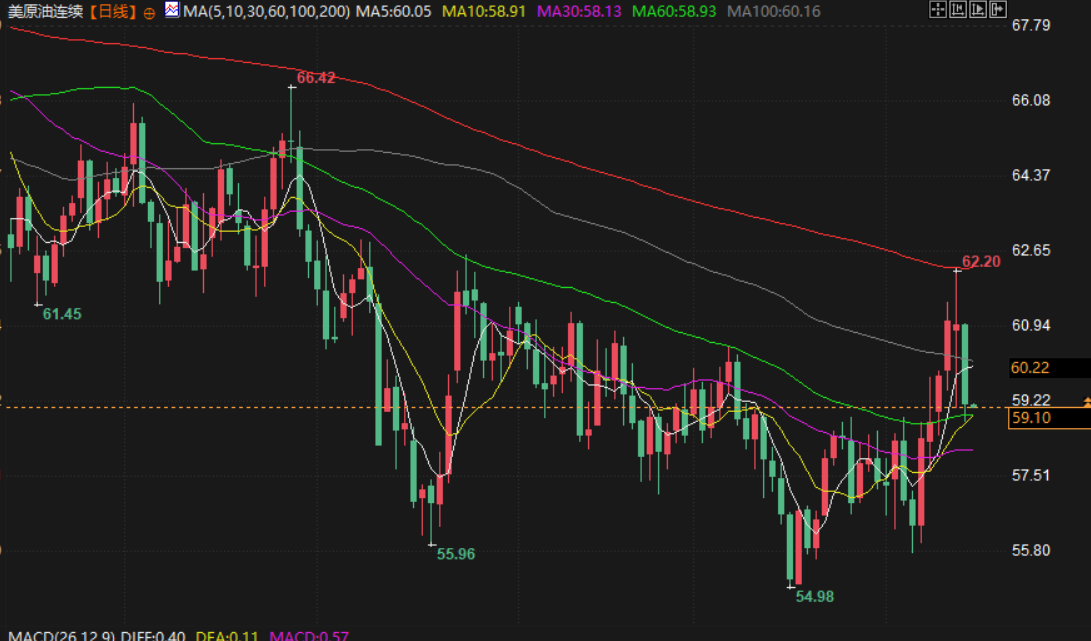Click the 61.45 low price label
This screenshot has width=1091, height=641.
pyautogui.click(x=62, y=314)
